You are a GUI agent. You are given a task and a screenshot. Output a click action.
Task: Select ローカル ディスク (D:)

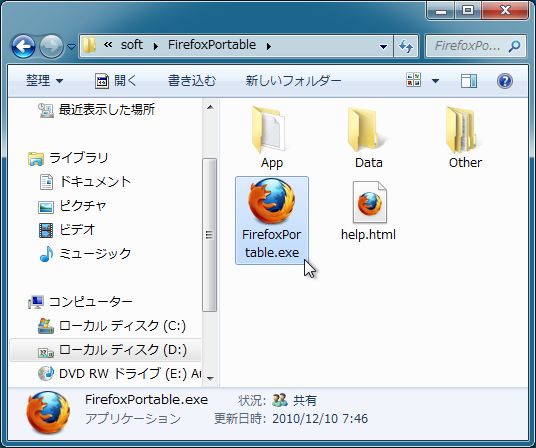pos(123,350)
